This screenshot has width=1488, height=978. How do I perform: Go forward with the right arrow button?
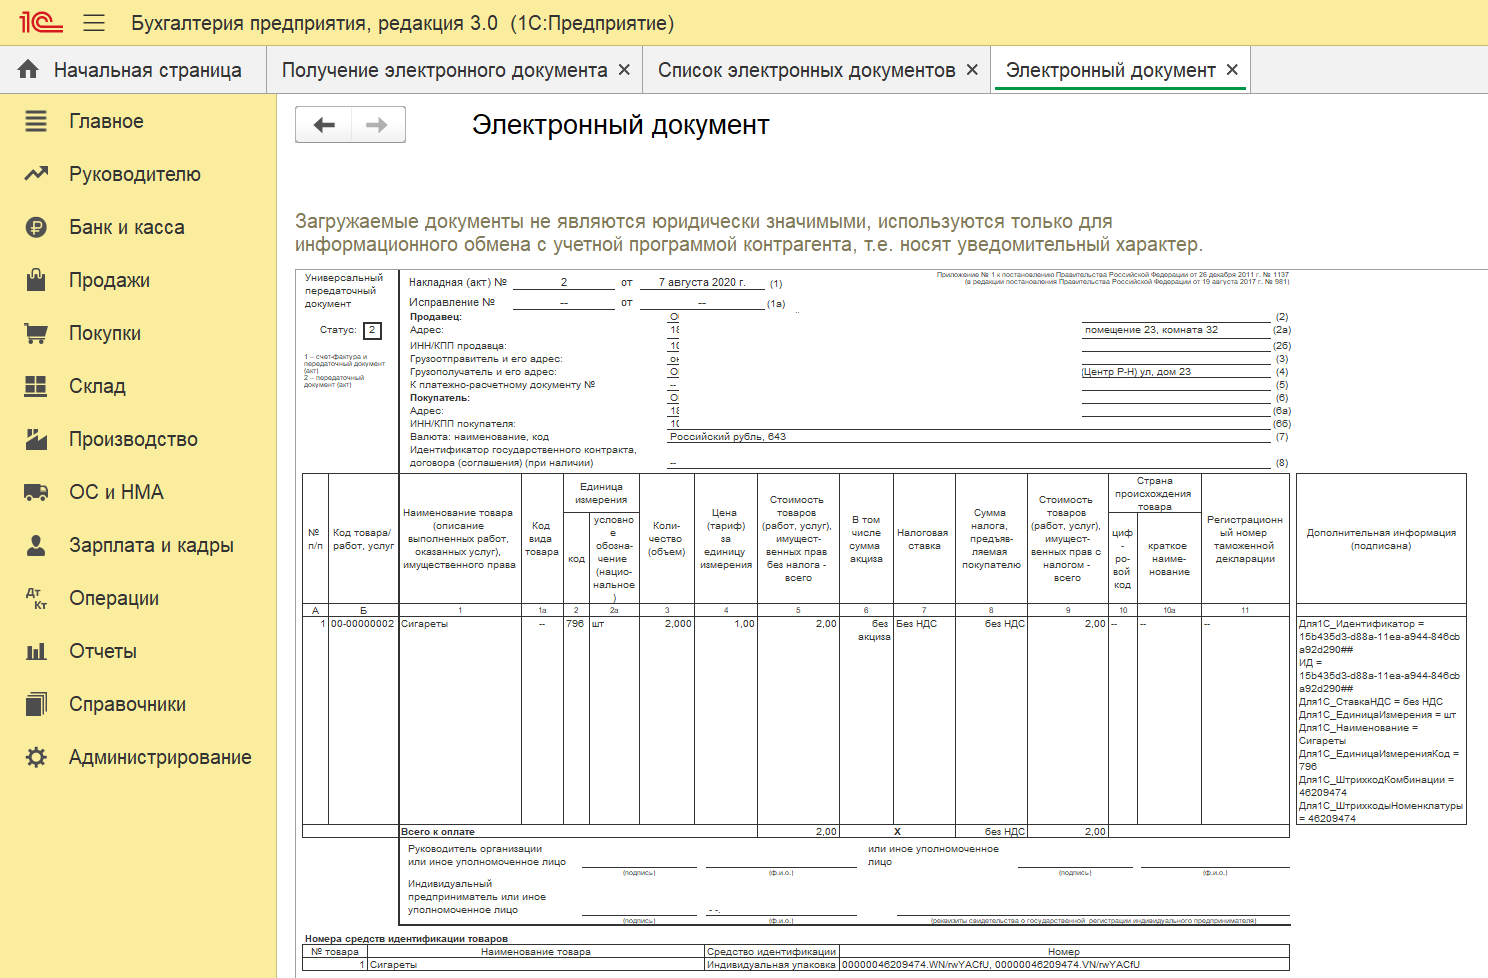(x=377, y=125)
